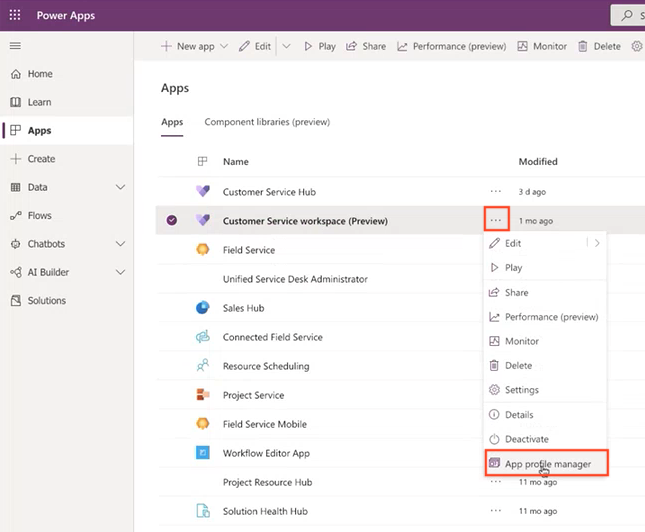Sort by the Name column header
The image size is (645, 532).
tap(236, 162)
